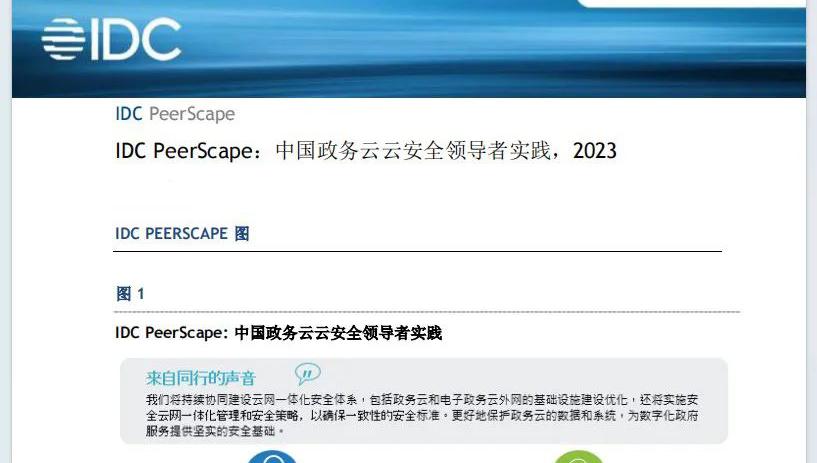Click the 图 1 figure label
Screen dimensions: 817x463
click(130, 294)
